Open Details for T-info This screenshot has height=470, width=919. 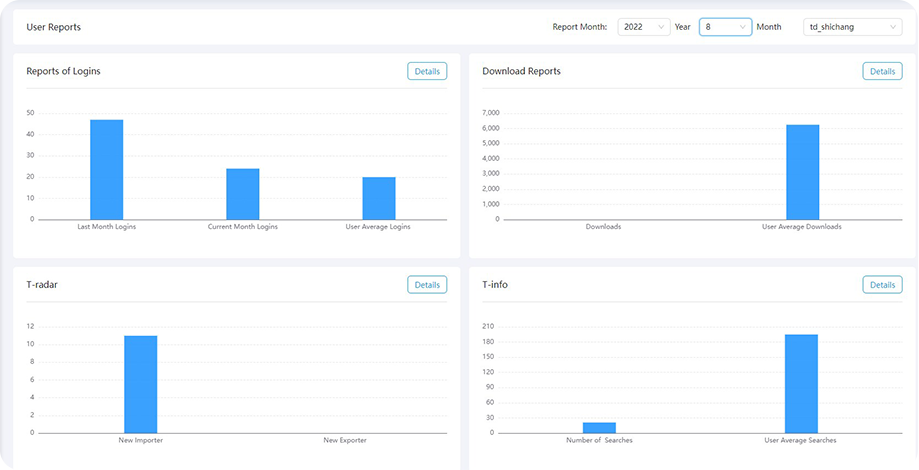click(882, 285)
